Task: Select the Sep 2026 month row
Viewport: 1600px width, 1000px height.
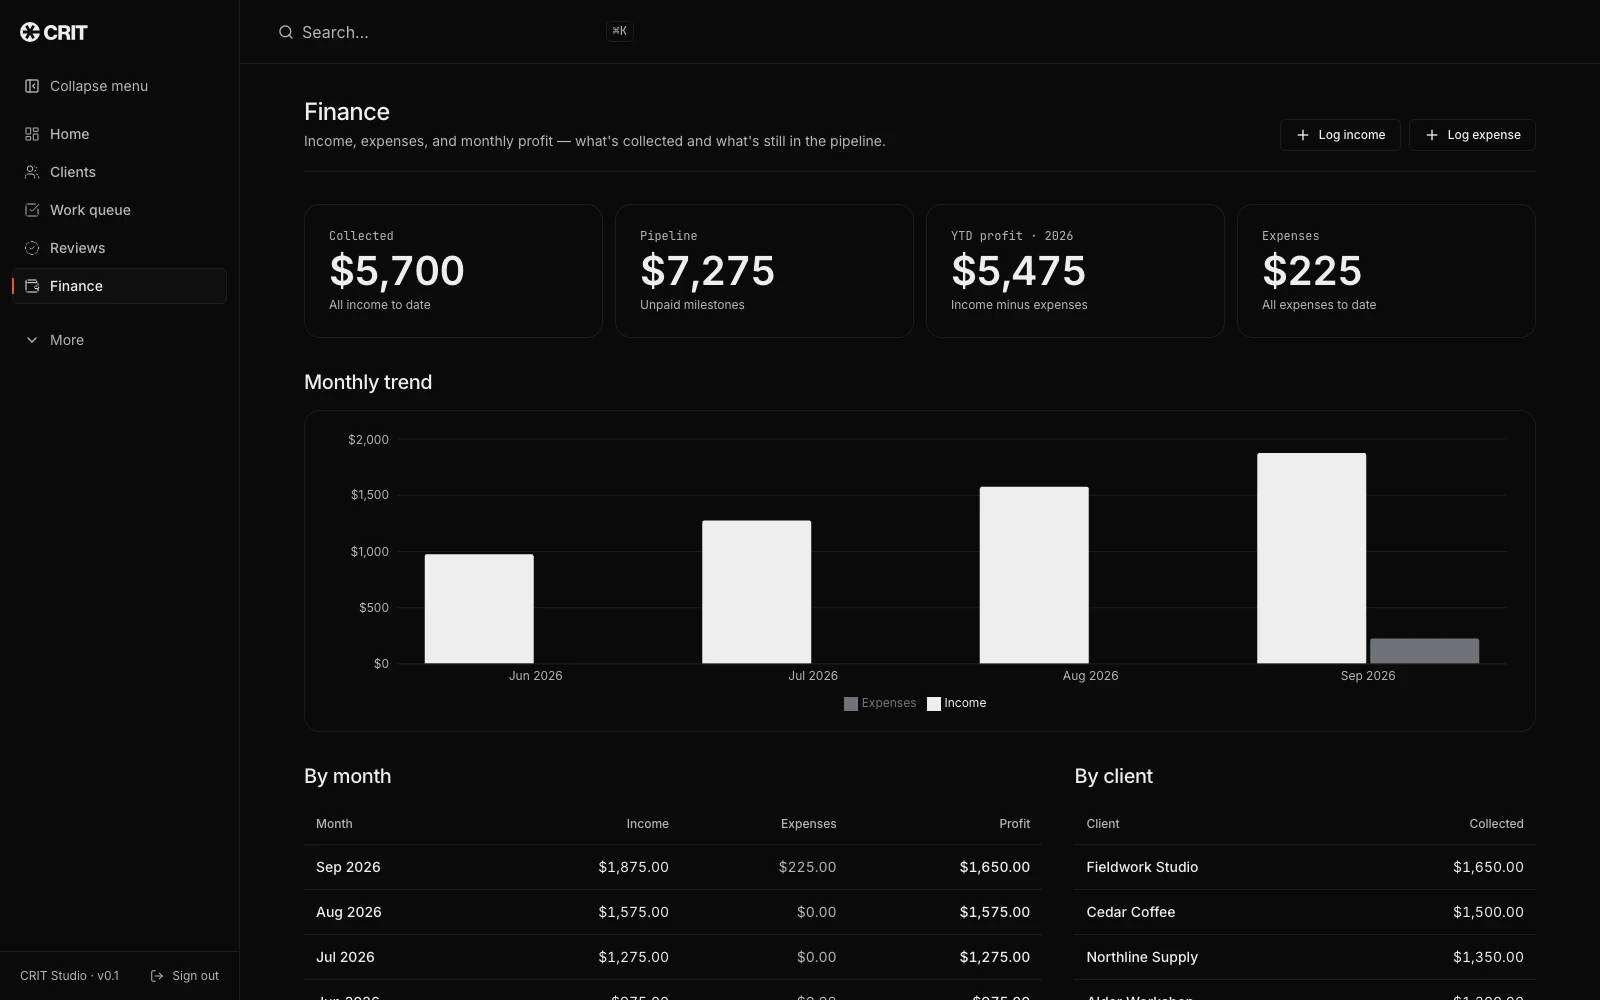Action: point(673,867)
